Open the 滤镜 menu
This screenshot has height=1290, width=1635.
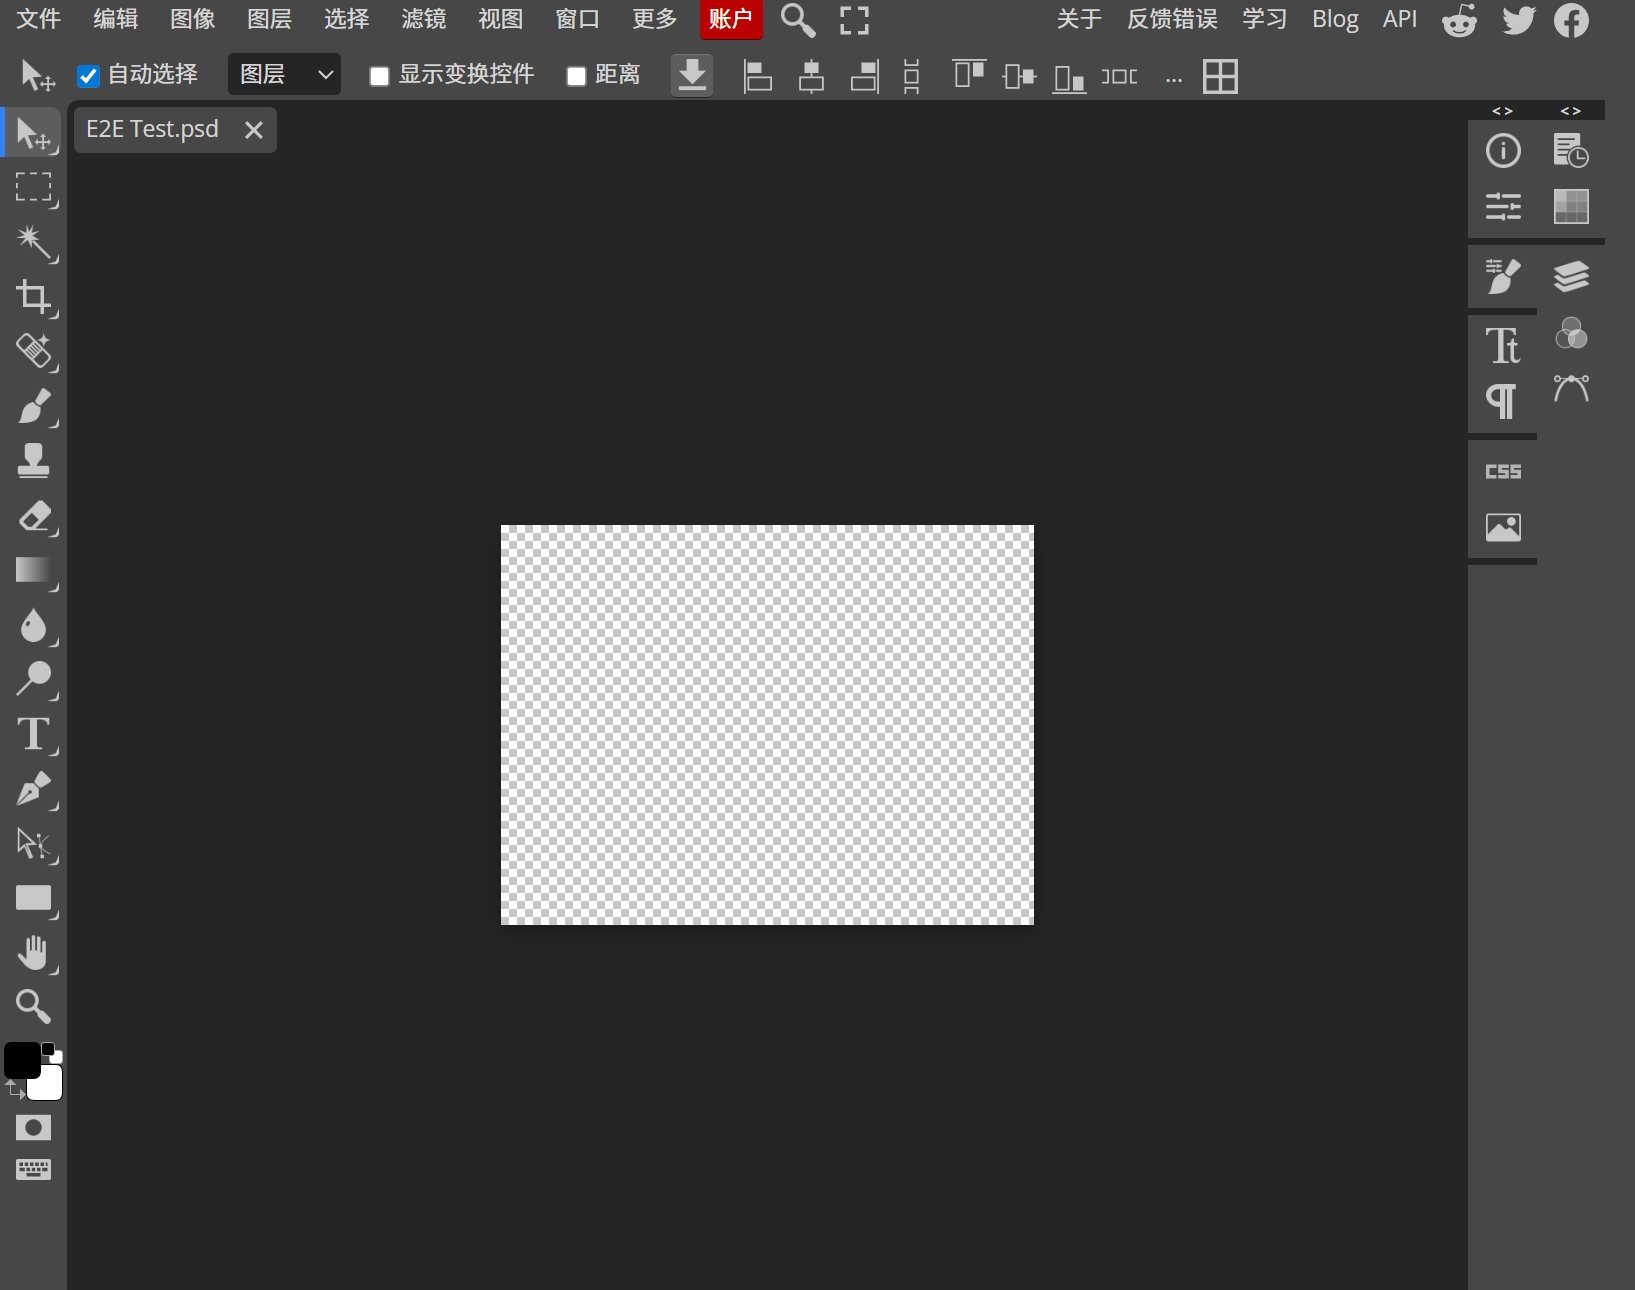[x=423, y=19]
